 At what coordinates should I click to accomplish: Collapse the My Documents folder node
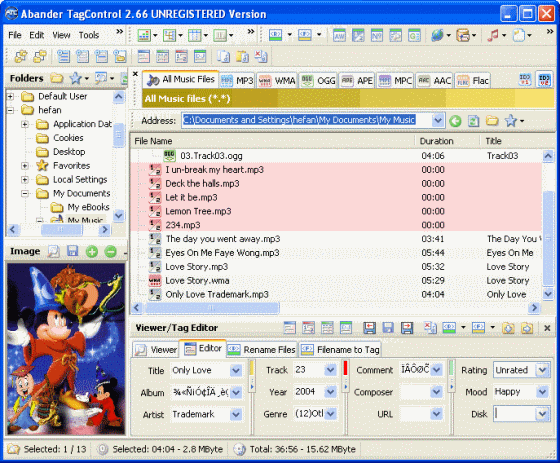coord(25,193)
